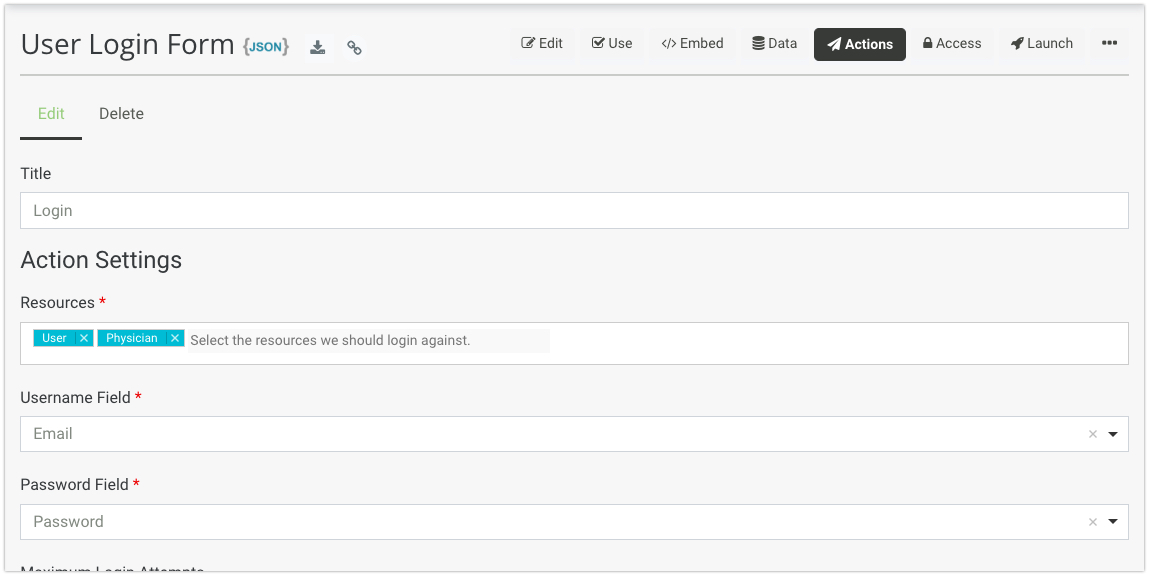The height and width of the screenshot is (576, 1149).
Task: Open the more options ellipsis menu
Action: (x=1109, y=44)
